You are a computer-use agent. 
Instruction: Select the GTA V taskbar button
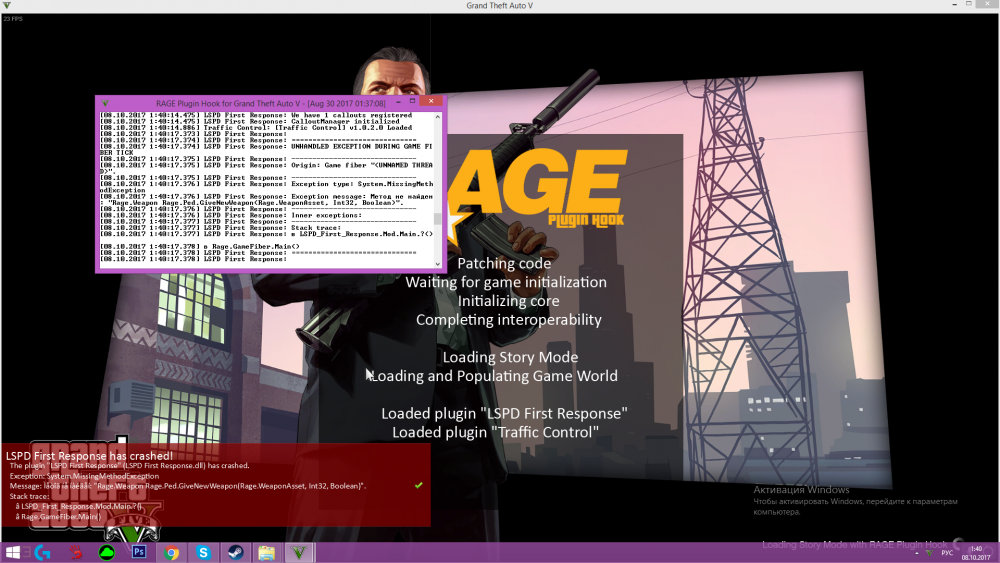(x=298, y=552)
